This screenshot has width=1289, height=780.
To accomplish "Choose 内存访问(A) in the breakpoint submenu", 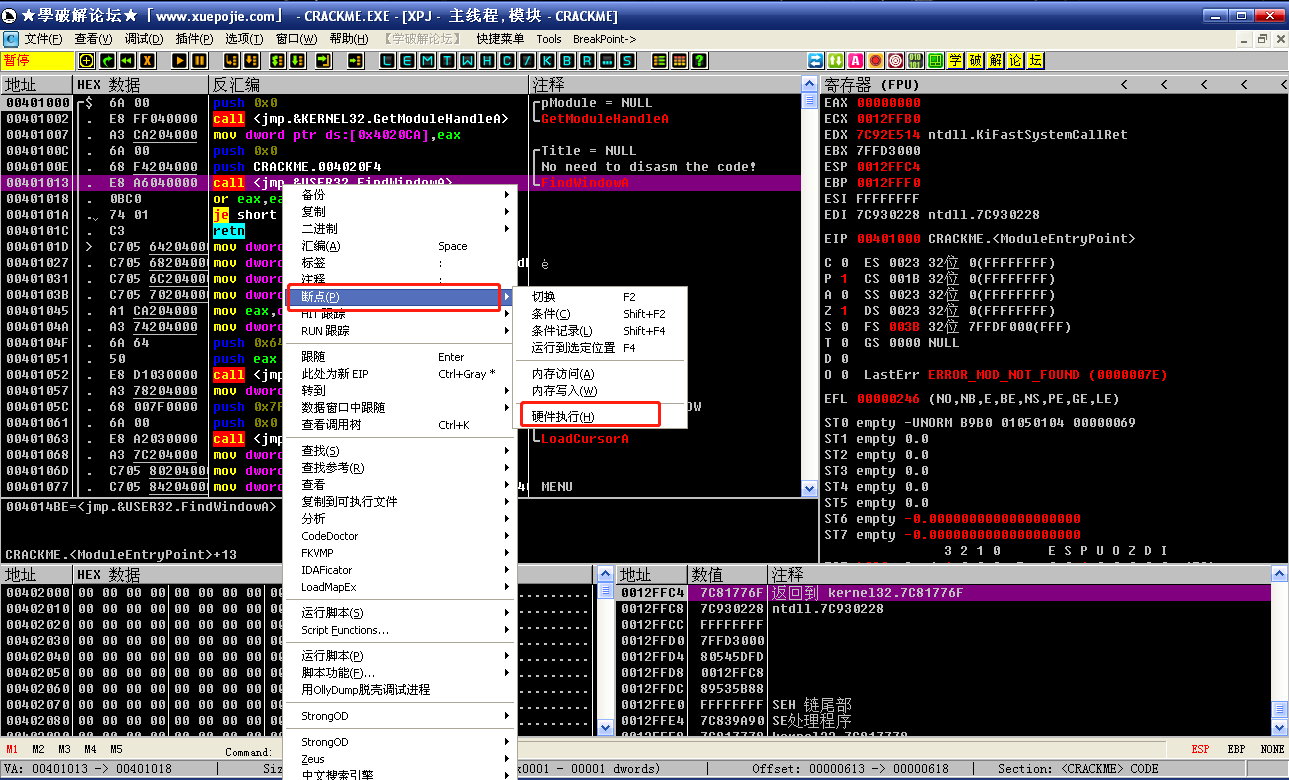I will pyautogui.click(x=600, y=374).
